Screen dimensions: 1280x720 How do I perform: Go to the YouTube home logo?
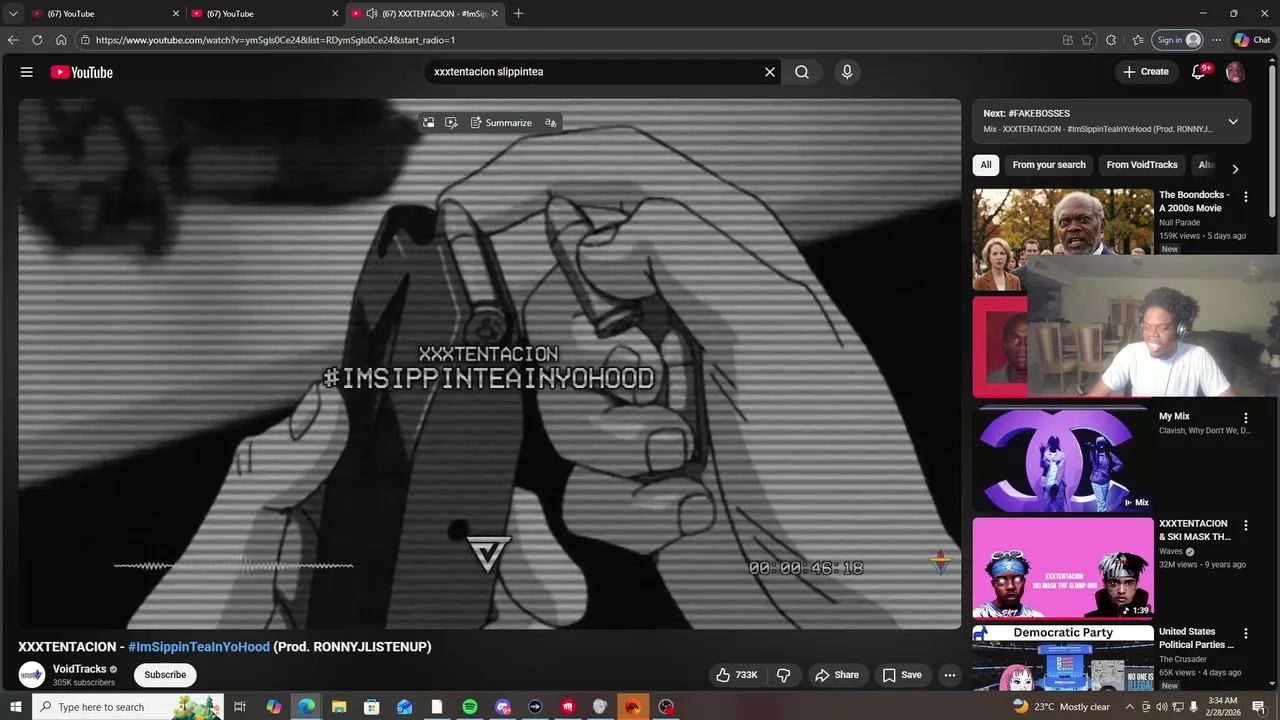coord(81,72)
